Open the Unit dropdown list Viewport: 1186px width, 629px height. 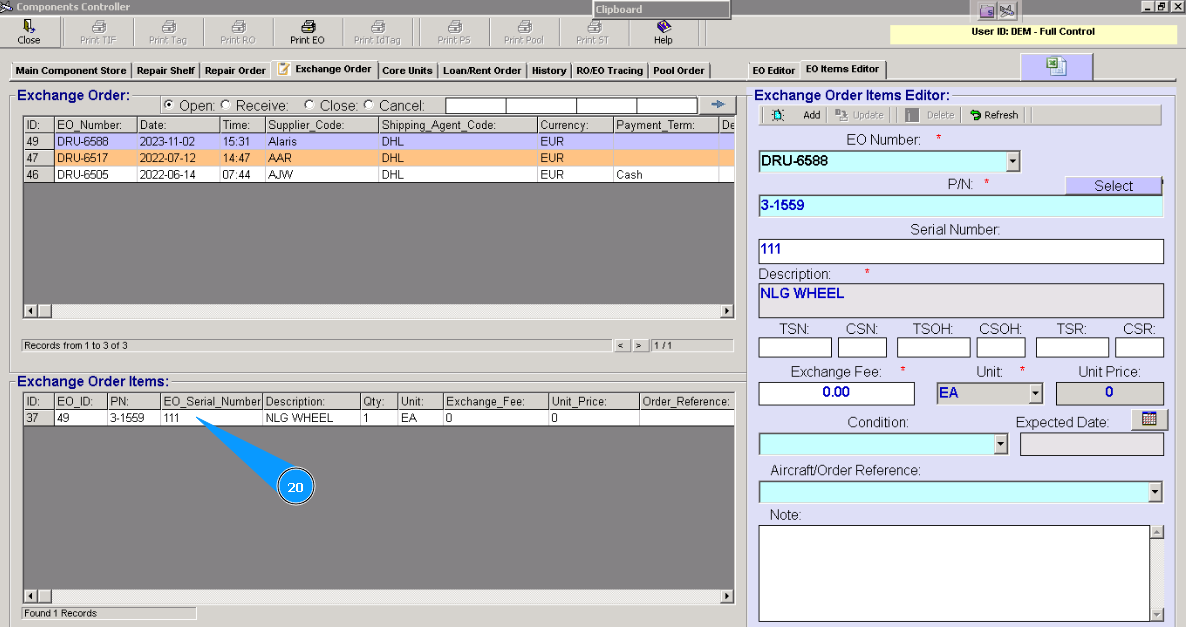click(1035, 393)
